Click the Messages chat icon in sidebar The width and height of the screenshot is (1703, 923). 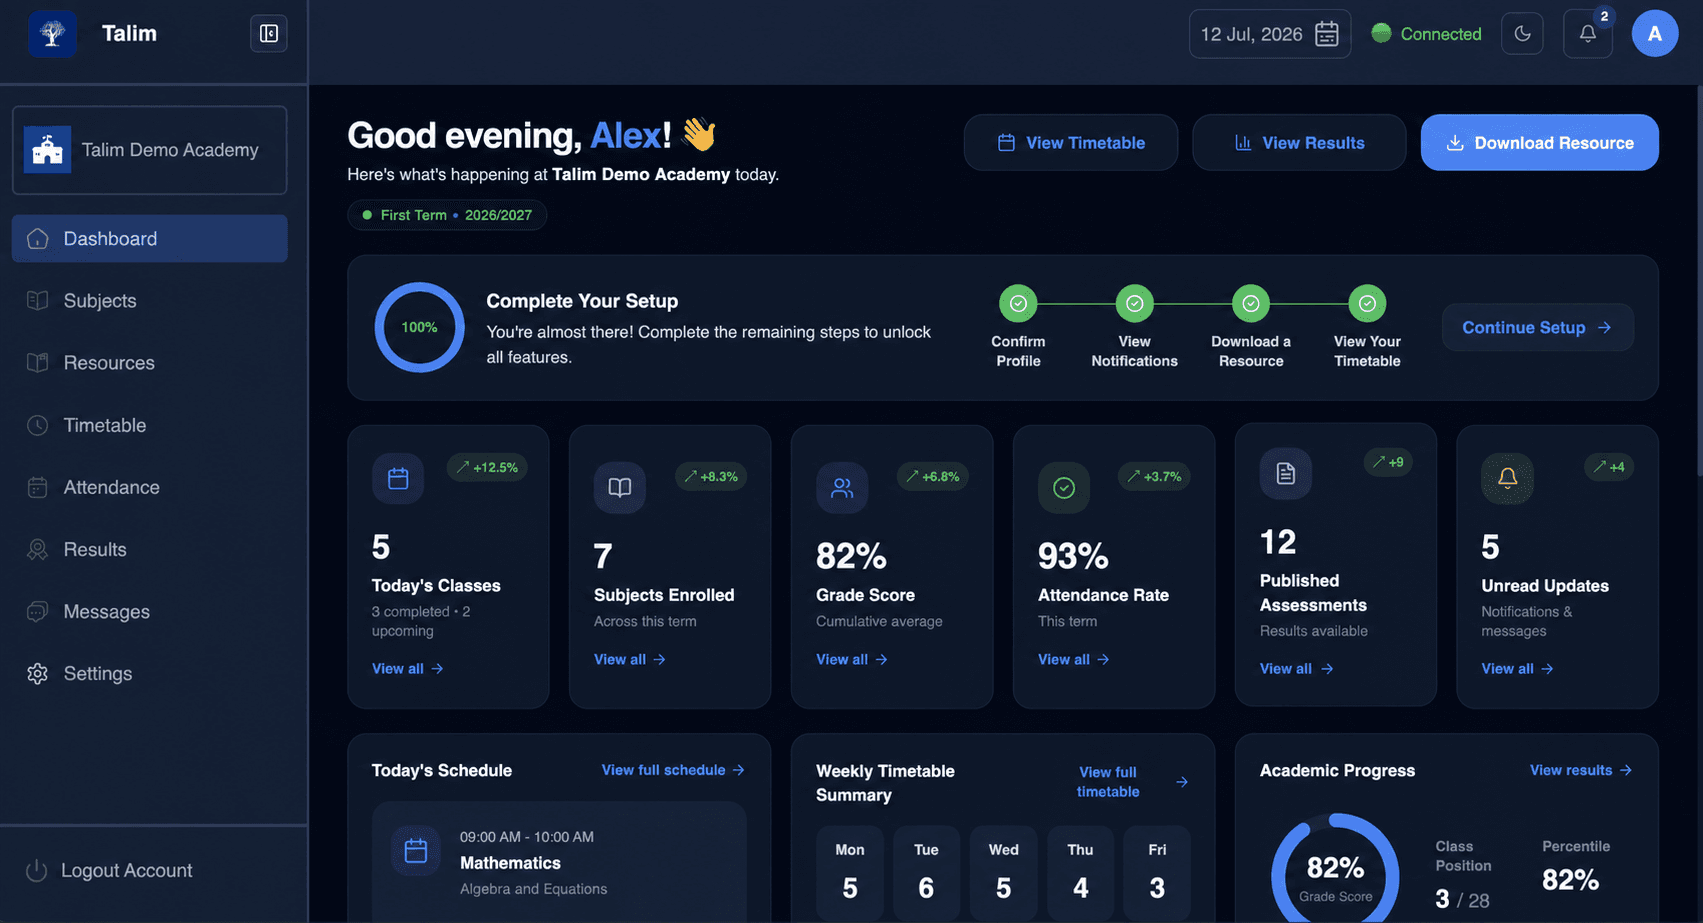[38, 611]
